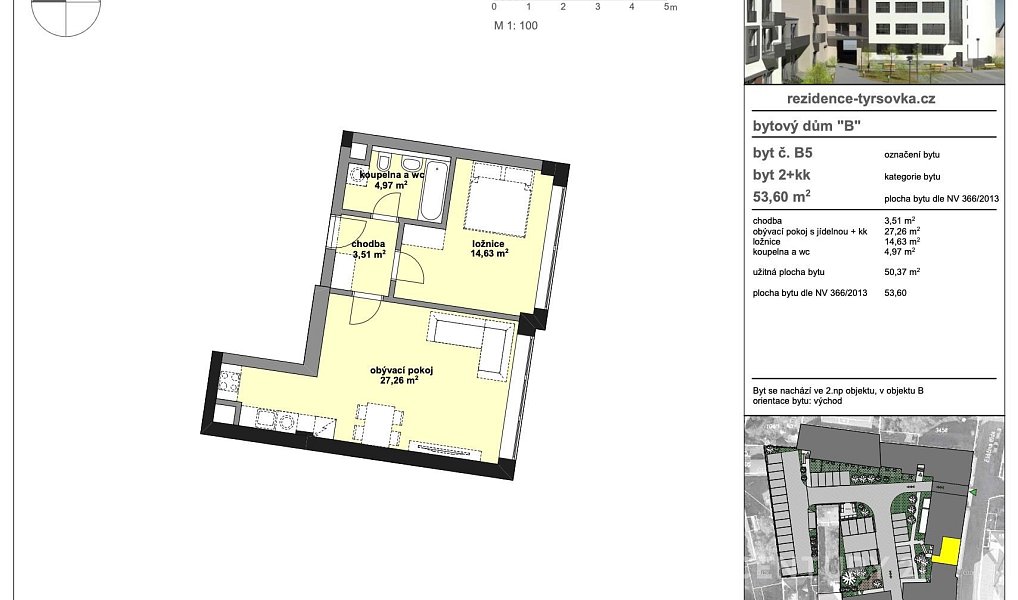Click the scale bar ruler
The height and width of the screenshot is (600, 1018).
[x=585, y=6]
